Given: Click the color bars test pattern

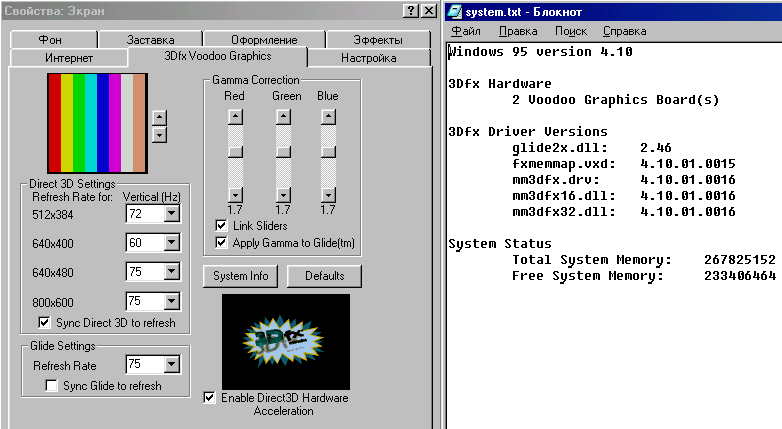Looking at the screenshot, I should point(97,123).
